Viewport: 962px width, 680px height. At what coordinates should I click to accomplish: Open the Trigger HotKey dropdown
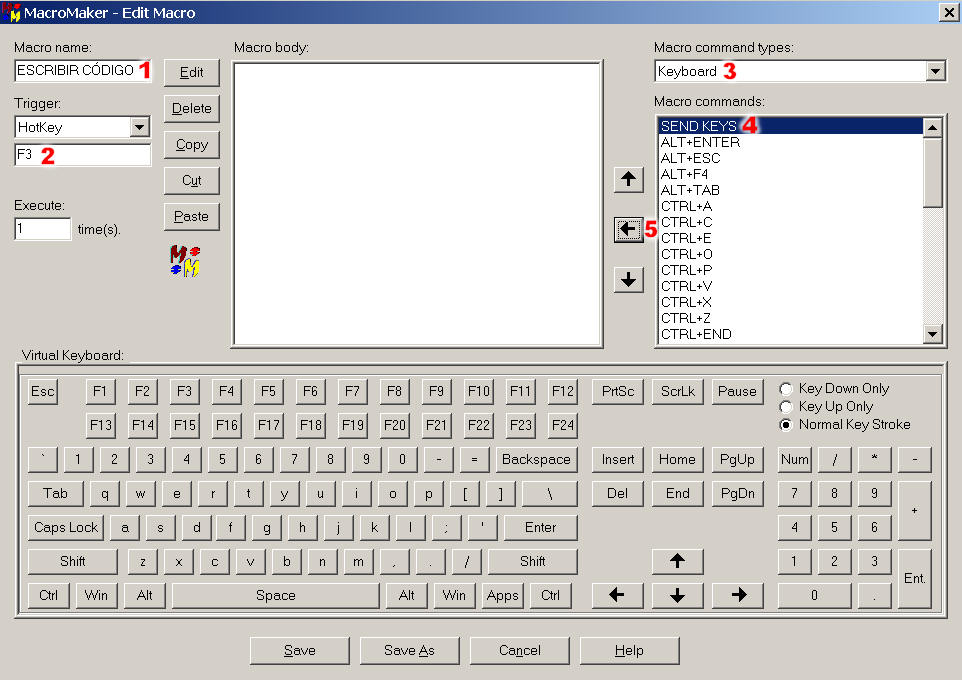(x=140, y=127)
